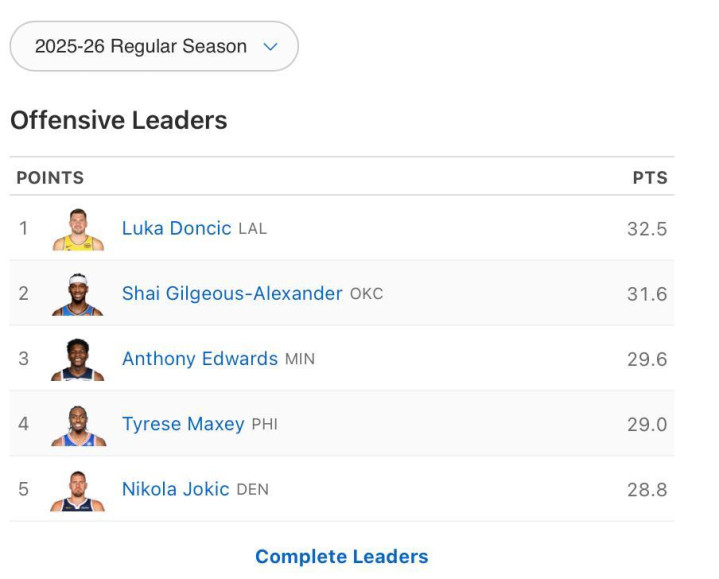
Task: Click the LAL team abbreviation
Action: point(253,229)
